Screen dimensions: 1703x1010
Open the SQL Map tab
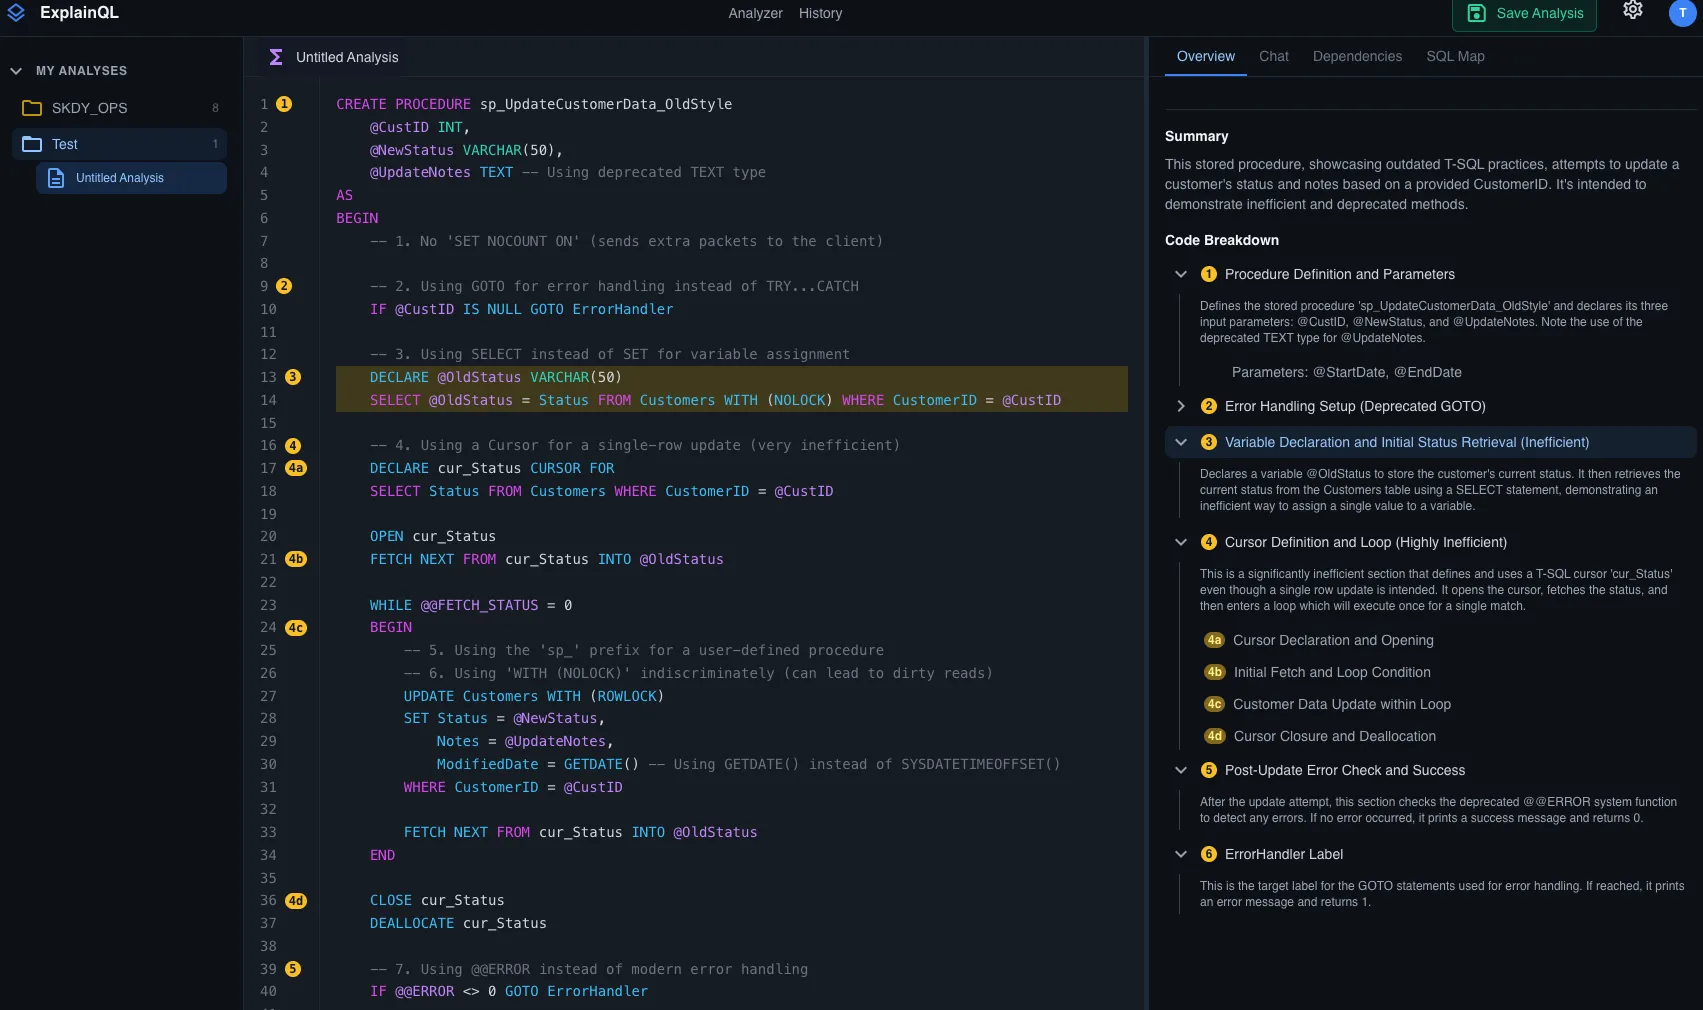1455,56
